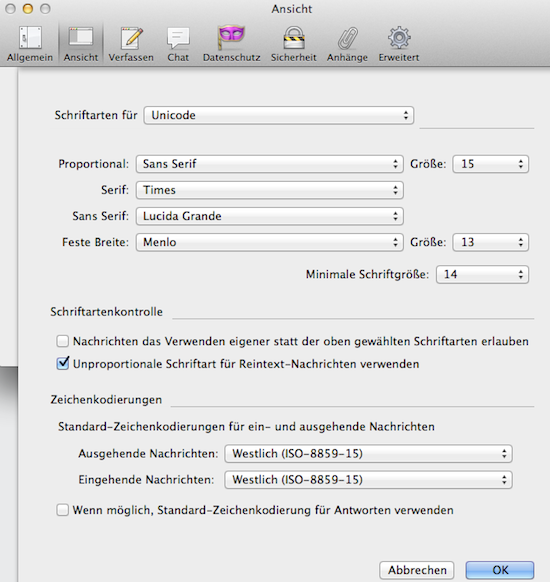Screen dimensions: 550x582
Task: Confirm settings with the OK button
Action: pos(500,570)
